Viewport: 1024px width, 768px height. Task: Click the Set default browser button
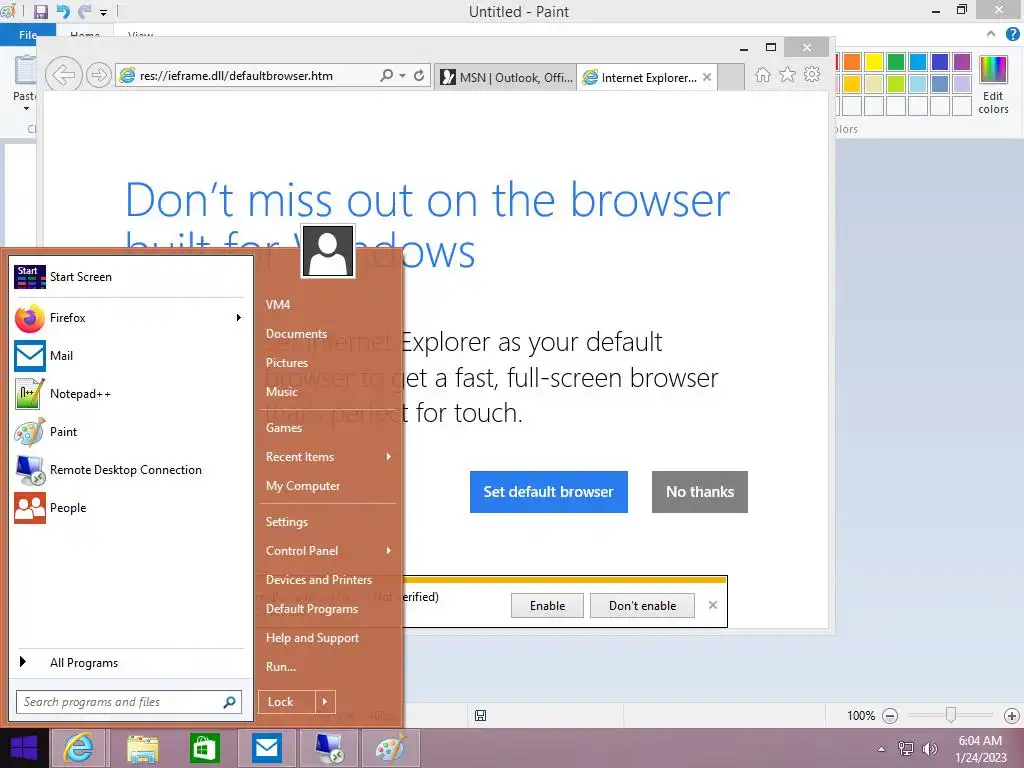[549, 492]
